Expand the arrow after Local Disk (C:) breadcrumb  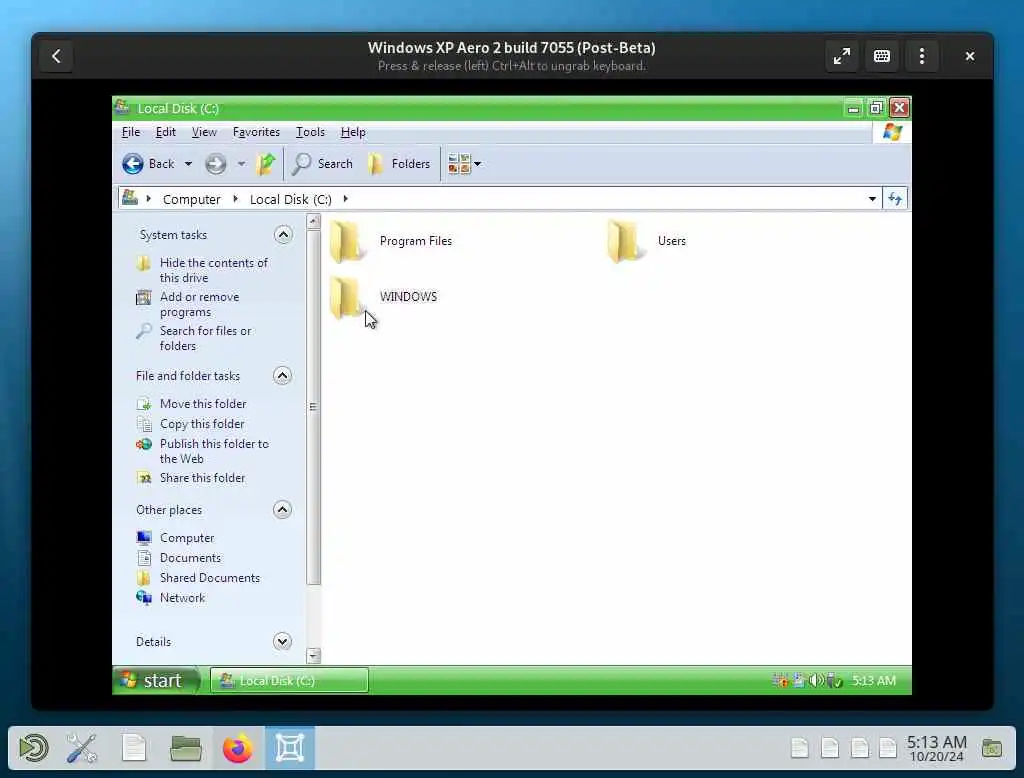coord(345,199)
